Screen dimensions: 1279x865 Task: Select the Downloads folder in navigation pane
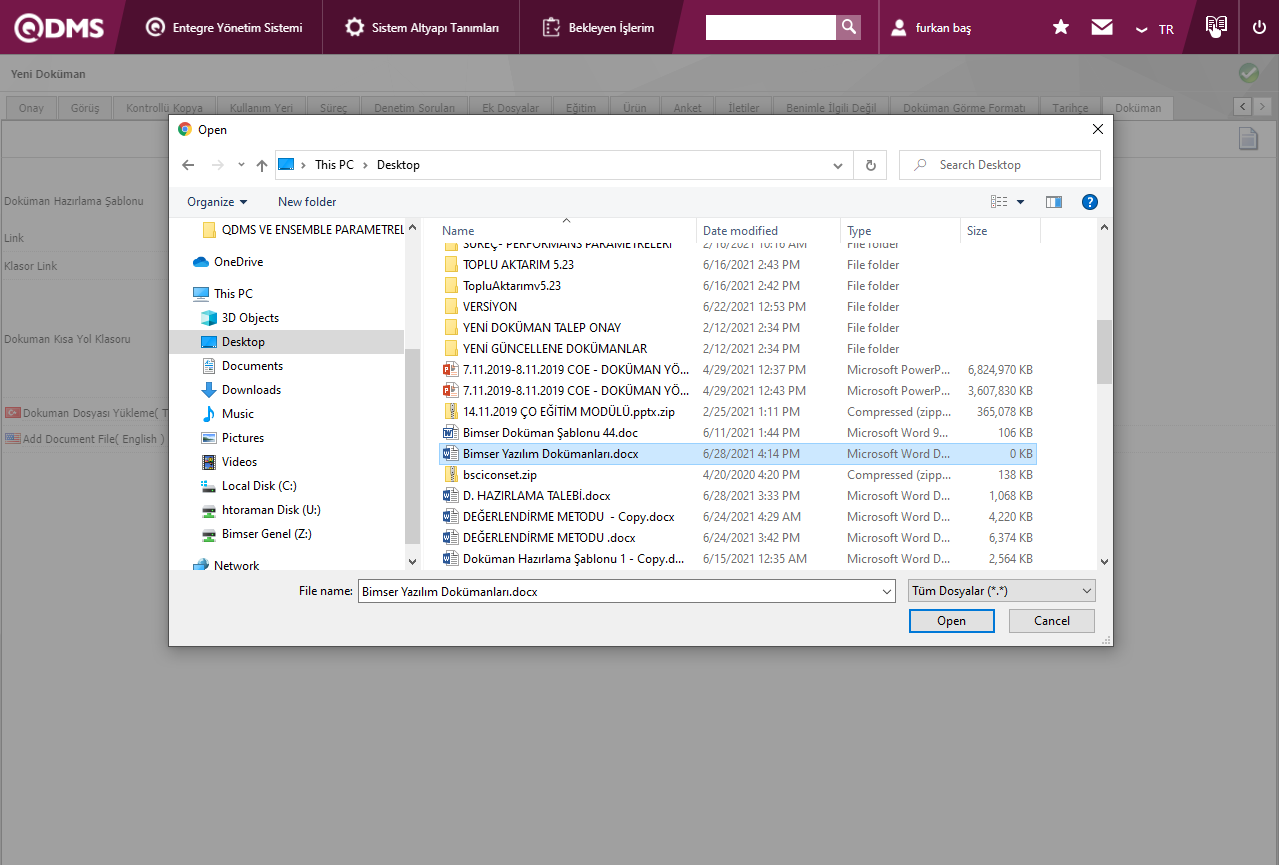click(x=251, y=390)
